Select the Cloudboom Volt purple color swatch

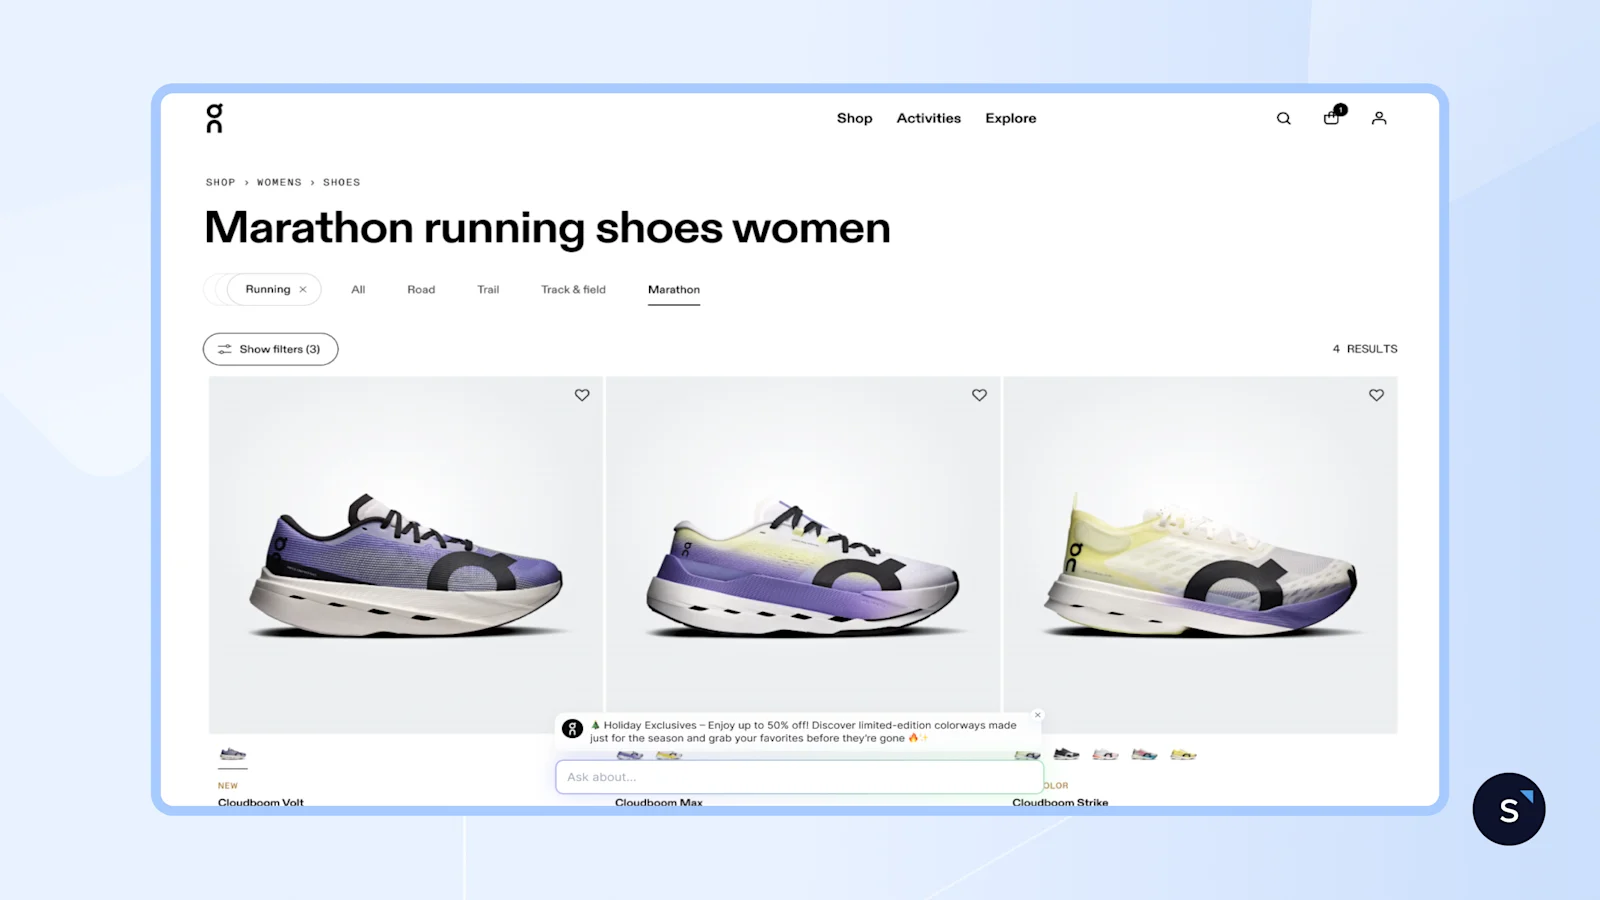233,754
